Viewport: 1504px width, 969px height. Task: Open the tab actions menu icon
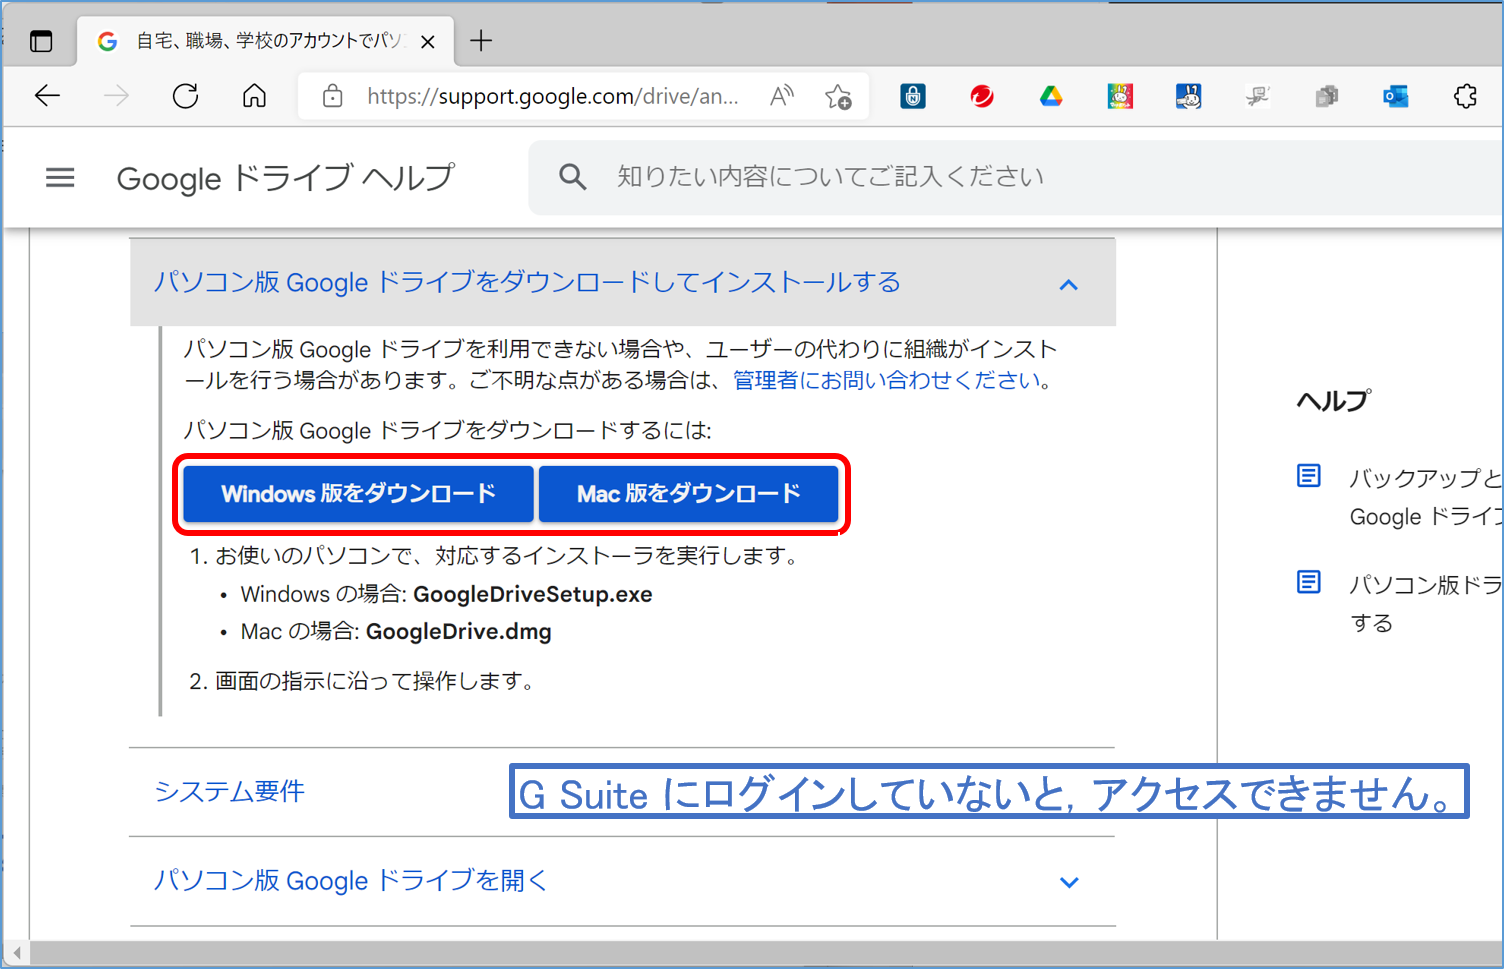(41, 41)
